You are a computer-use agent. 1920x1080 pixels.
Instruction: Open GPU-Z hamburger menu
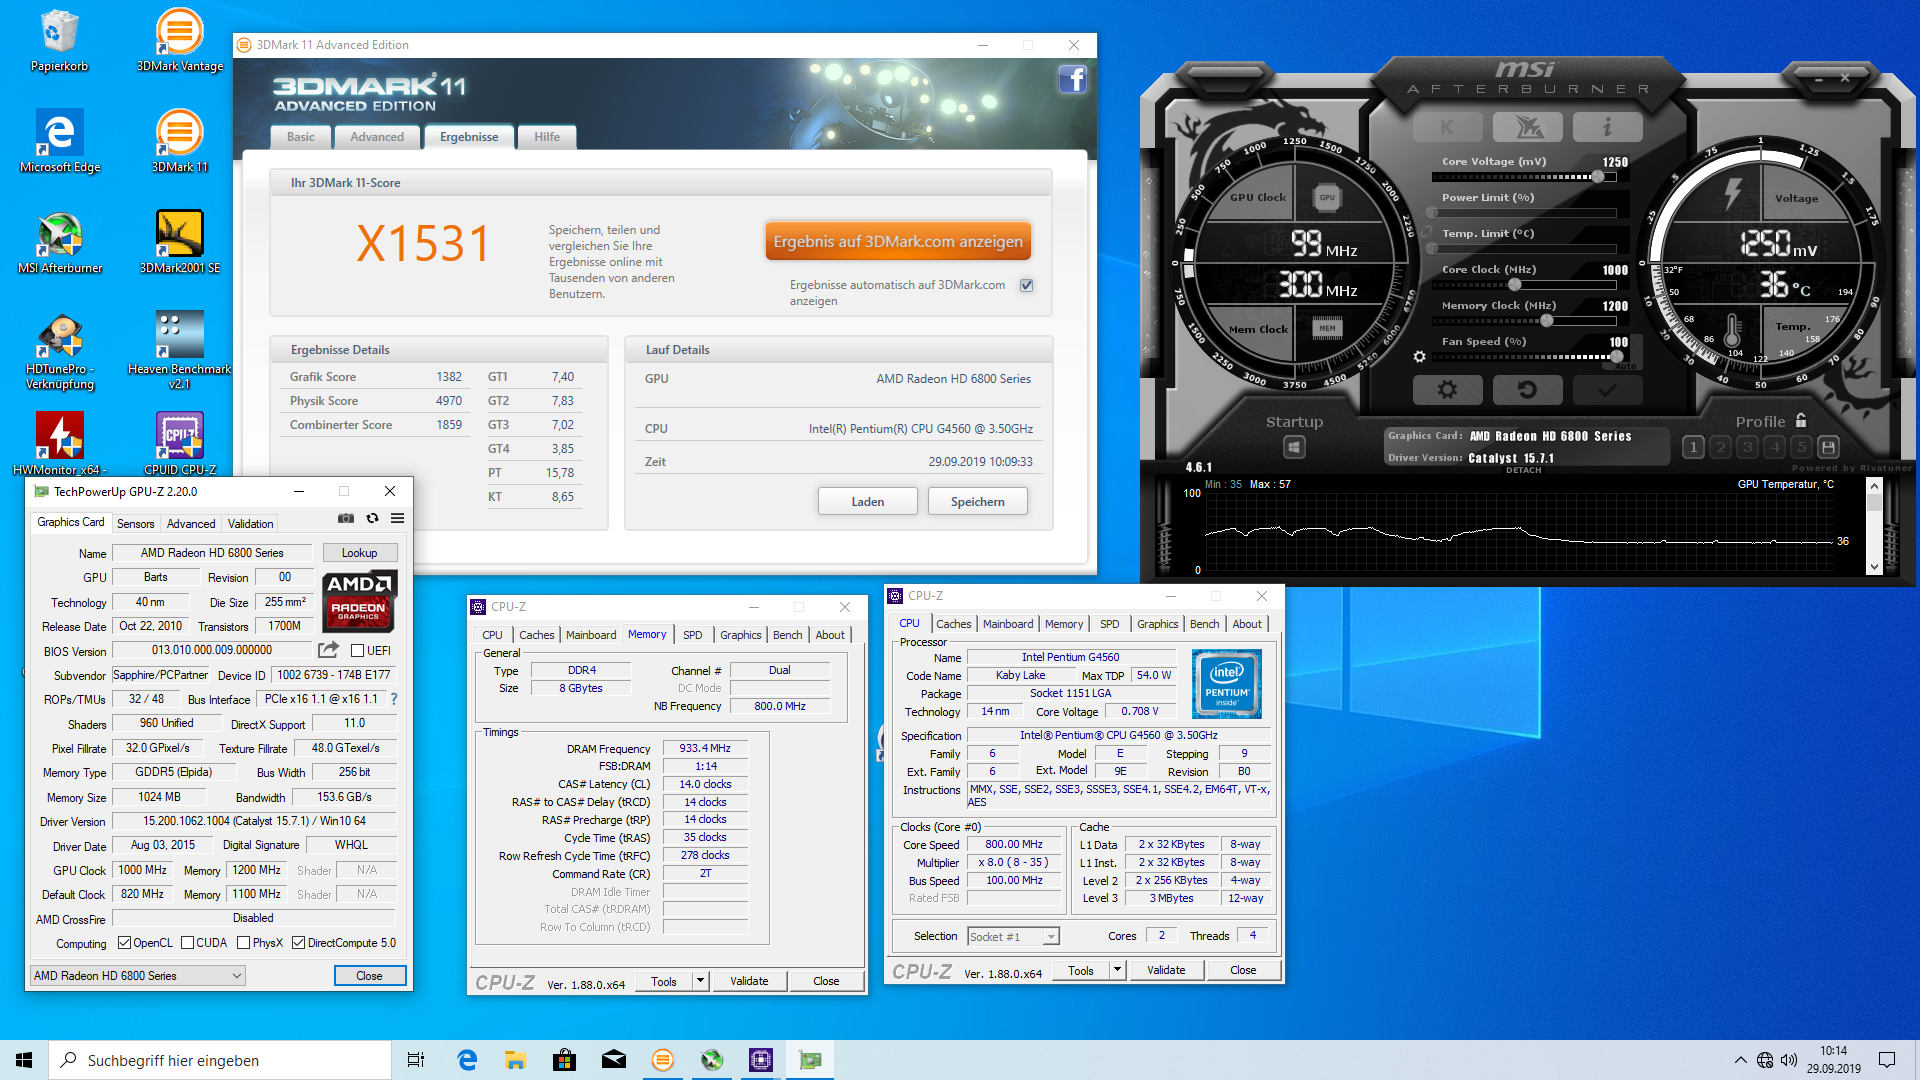click(397, 518)
